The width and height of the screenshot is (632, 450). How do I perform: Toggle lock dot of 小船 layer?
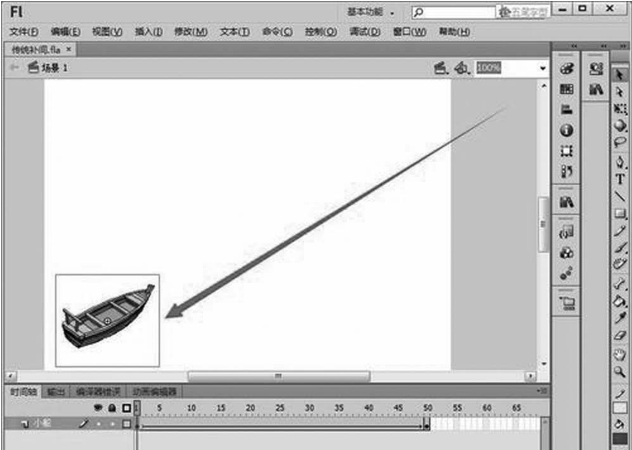pyautogui.click(x=112, y=424)
